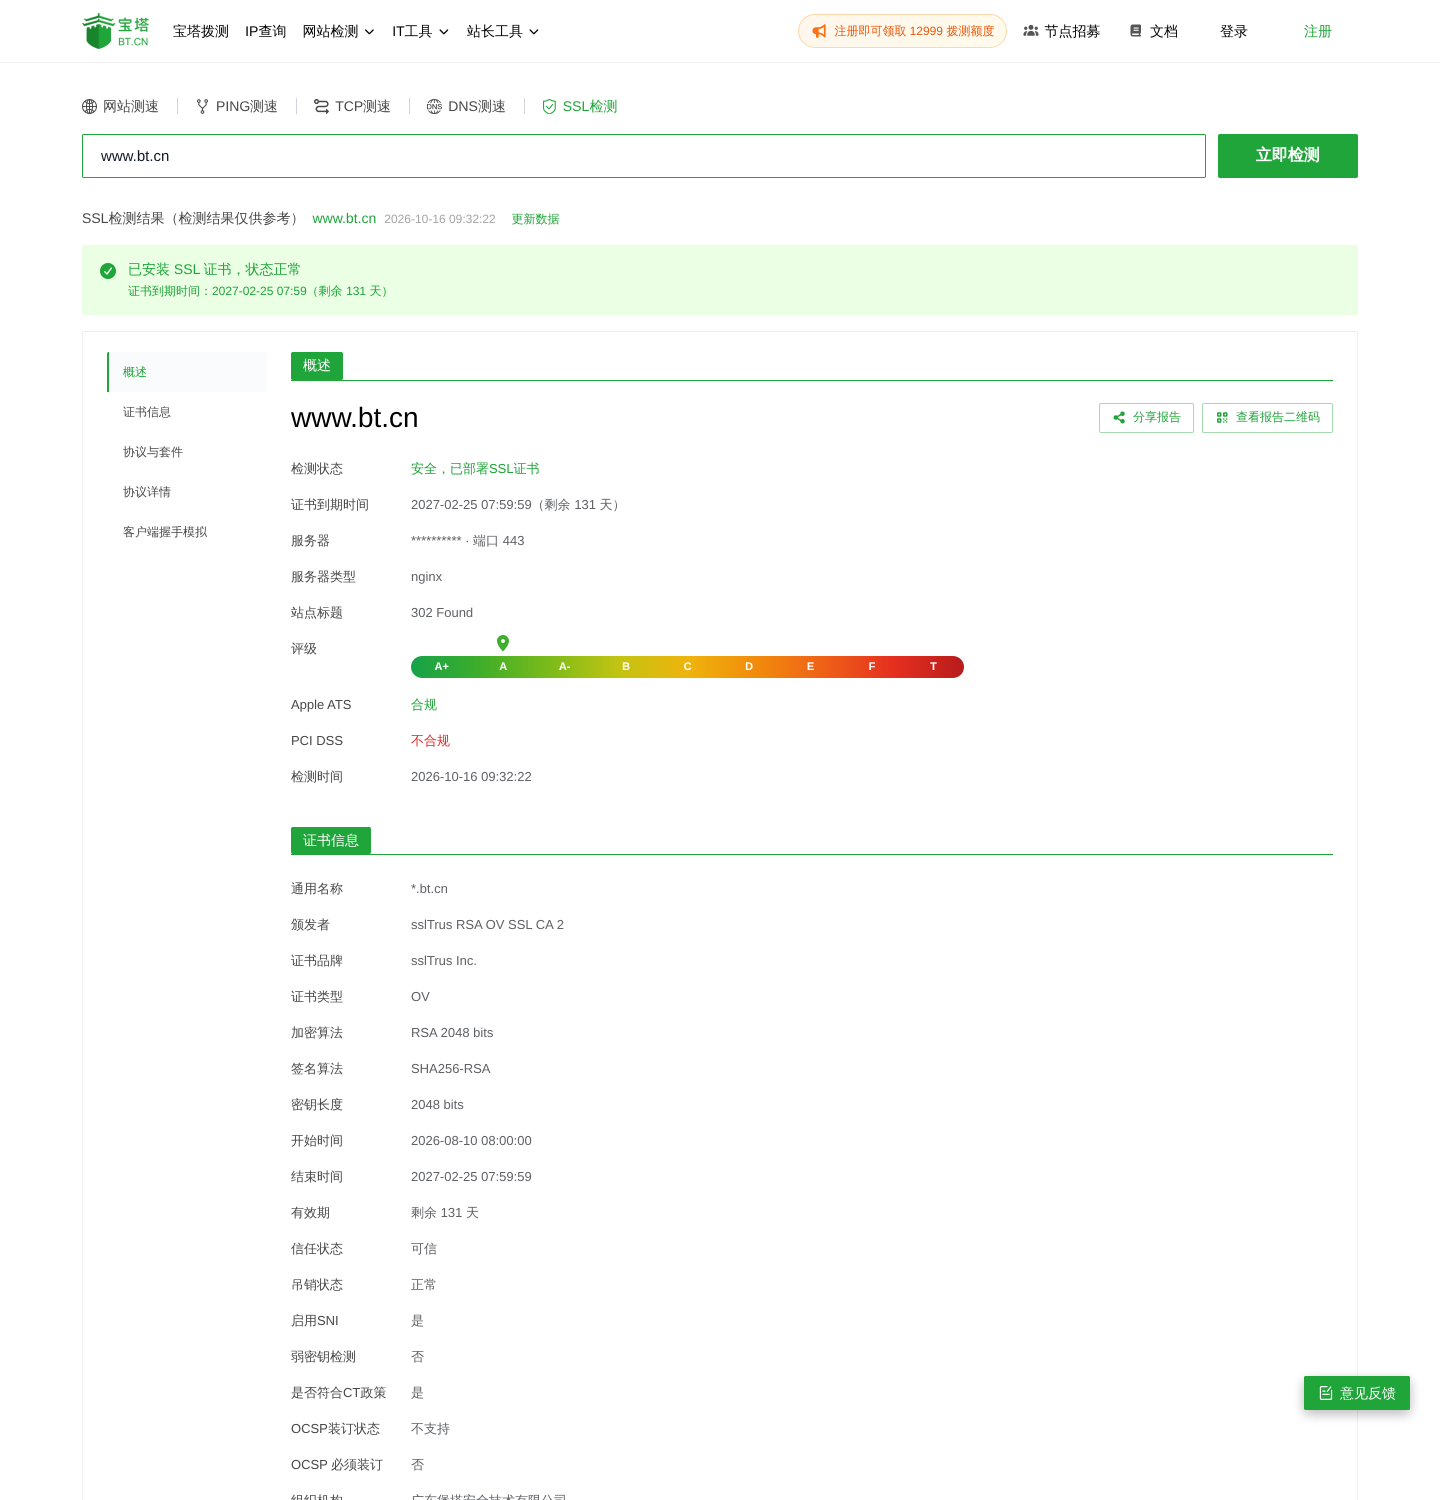The width and height of the screenshot is (1440, 1500).
Task: Click the QR code icon in 查看报告二维码
Action: click(1222, 418)
